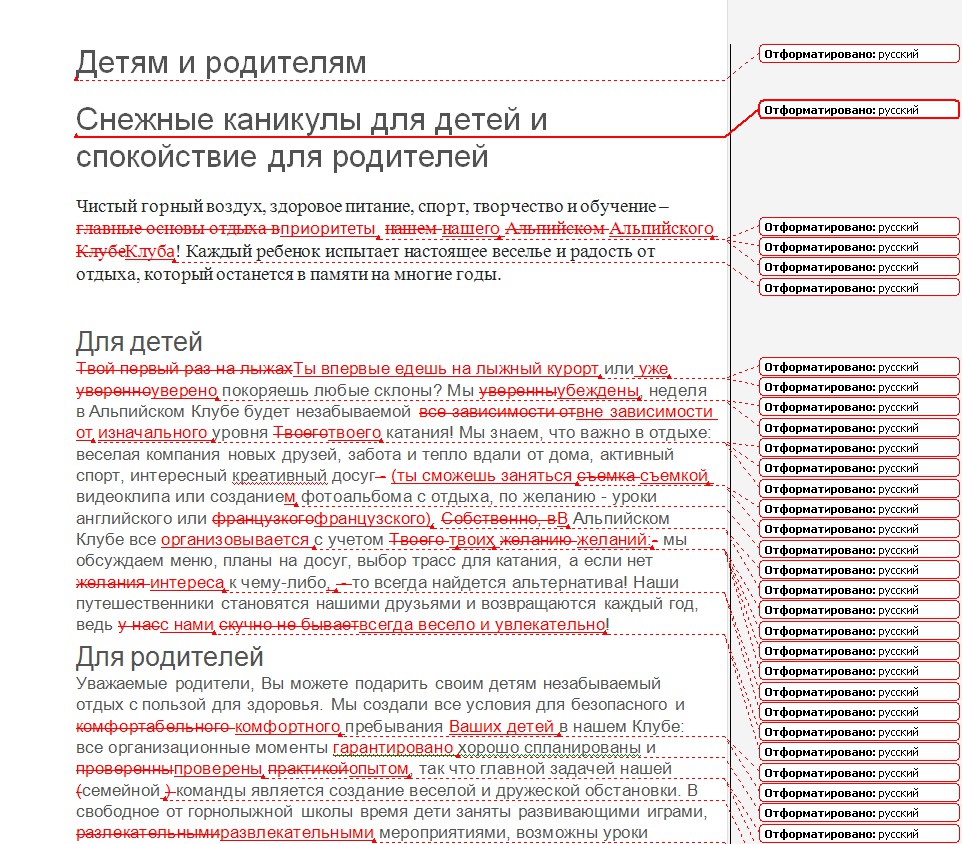
Task: Click the "Для родителей" section heading
Action: [170, 657]
